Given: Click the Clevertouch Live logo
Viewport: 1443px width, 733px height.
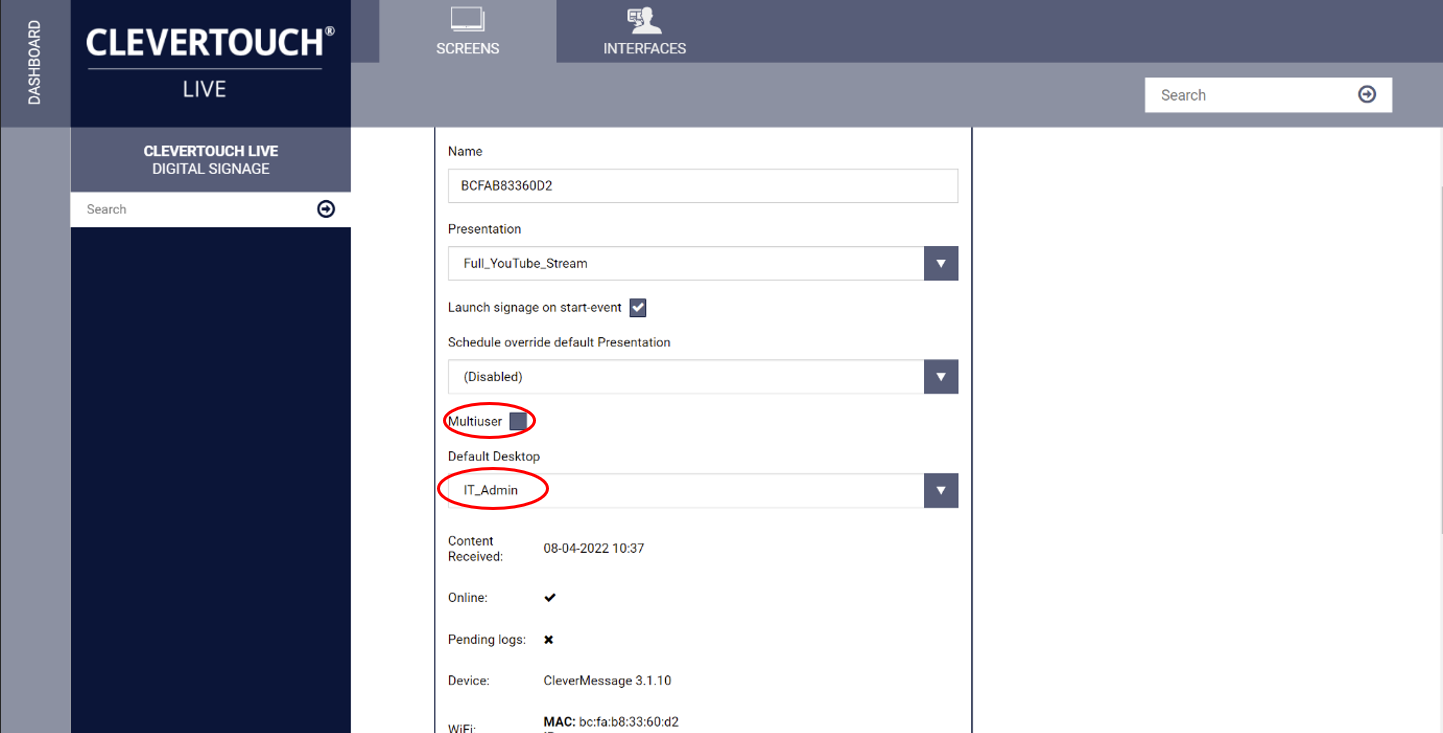Looking at the screenshot, I should pyautogui.click(x=210, y=62).
